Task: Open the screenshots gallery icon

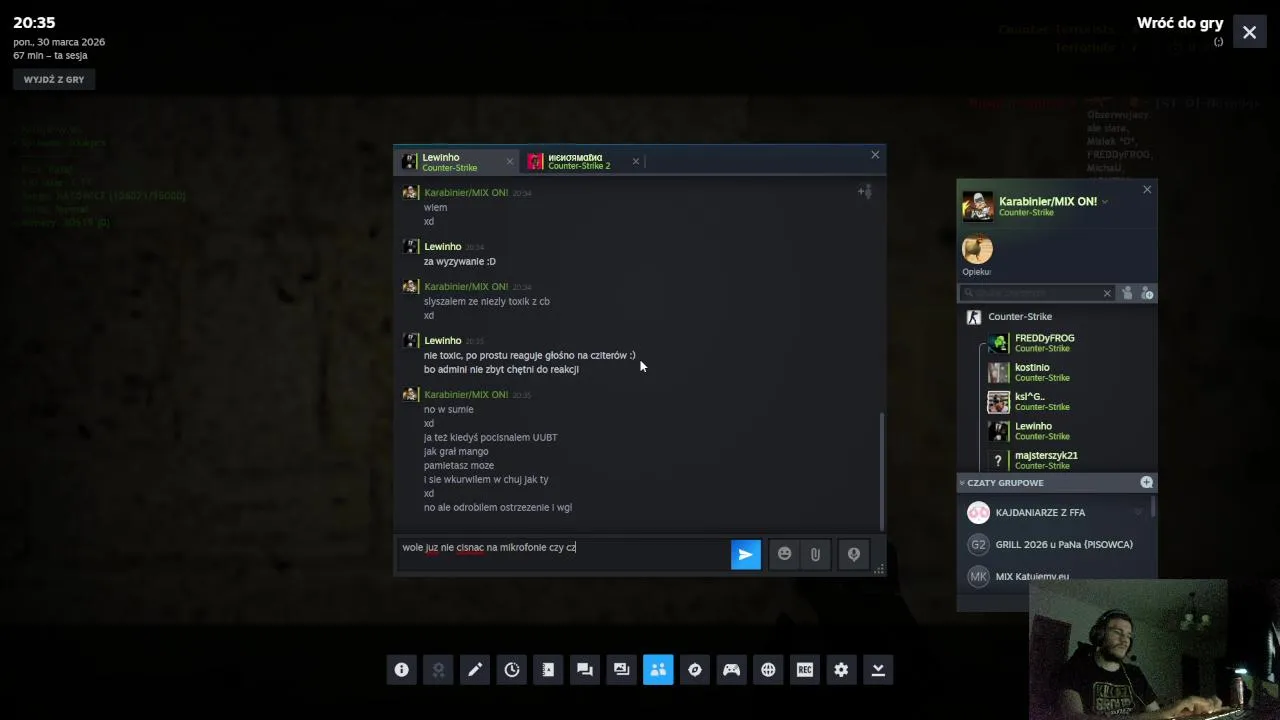Action: tap(621, 670)
